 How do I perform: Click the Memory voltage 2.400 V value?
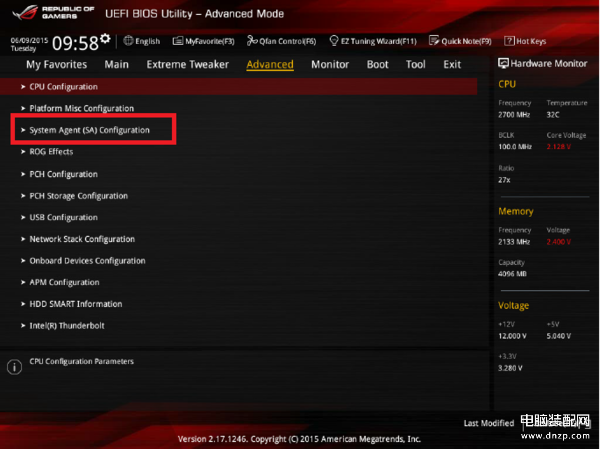point(559,242)
